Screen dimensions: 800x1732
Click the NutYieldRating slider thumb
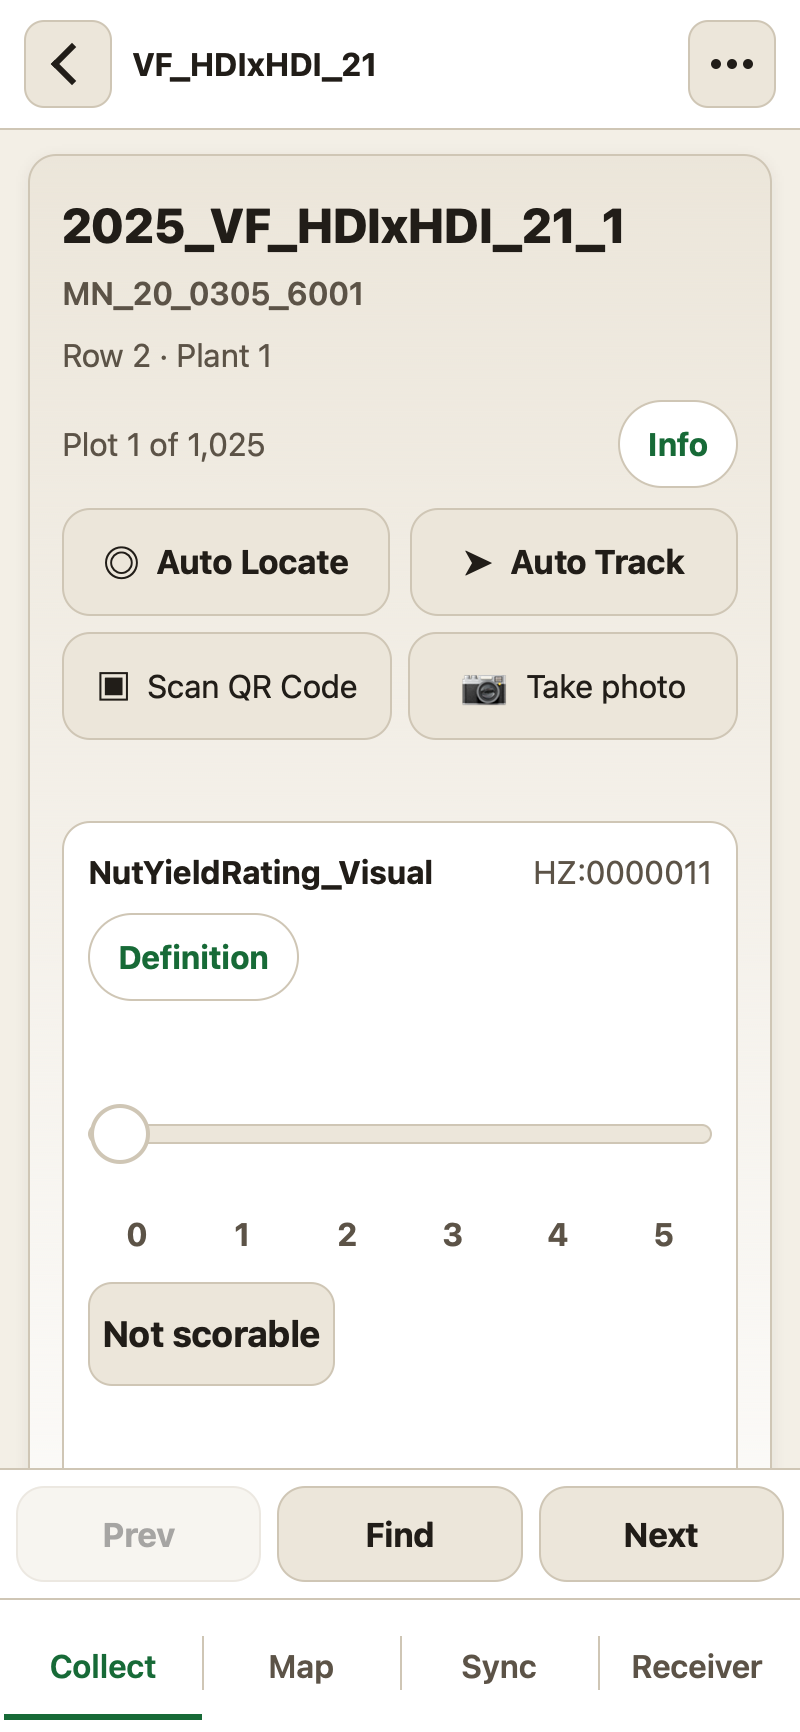click(x=120, y=1134)
